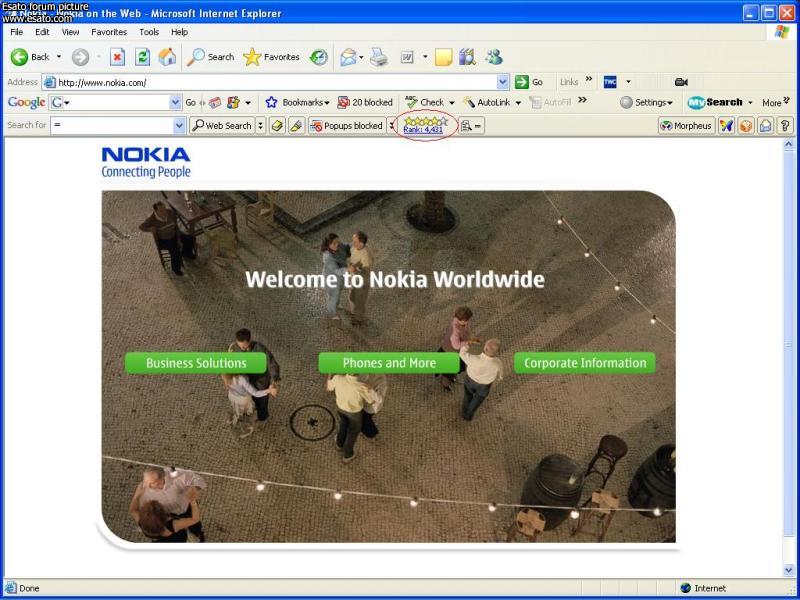The image size is (800, 600).
Task: Click the AutoLink wand button
Action: [487, 103]
